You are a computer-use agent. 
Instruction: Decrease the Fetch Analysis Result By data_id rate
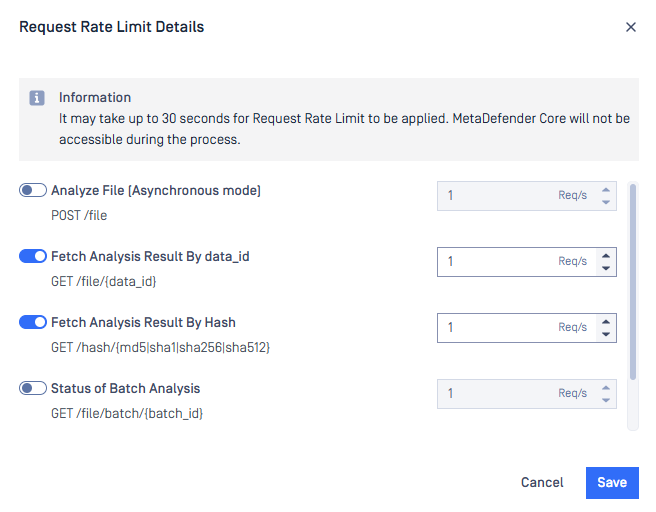[x=605, y=268]
